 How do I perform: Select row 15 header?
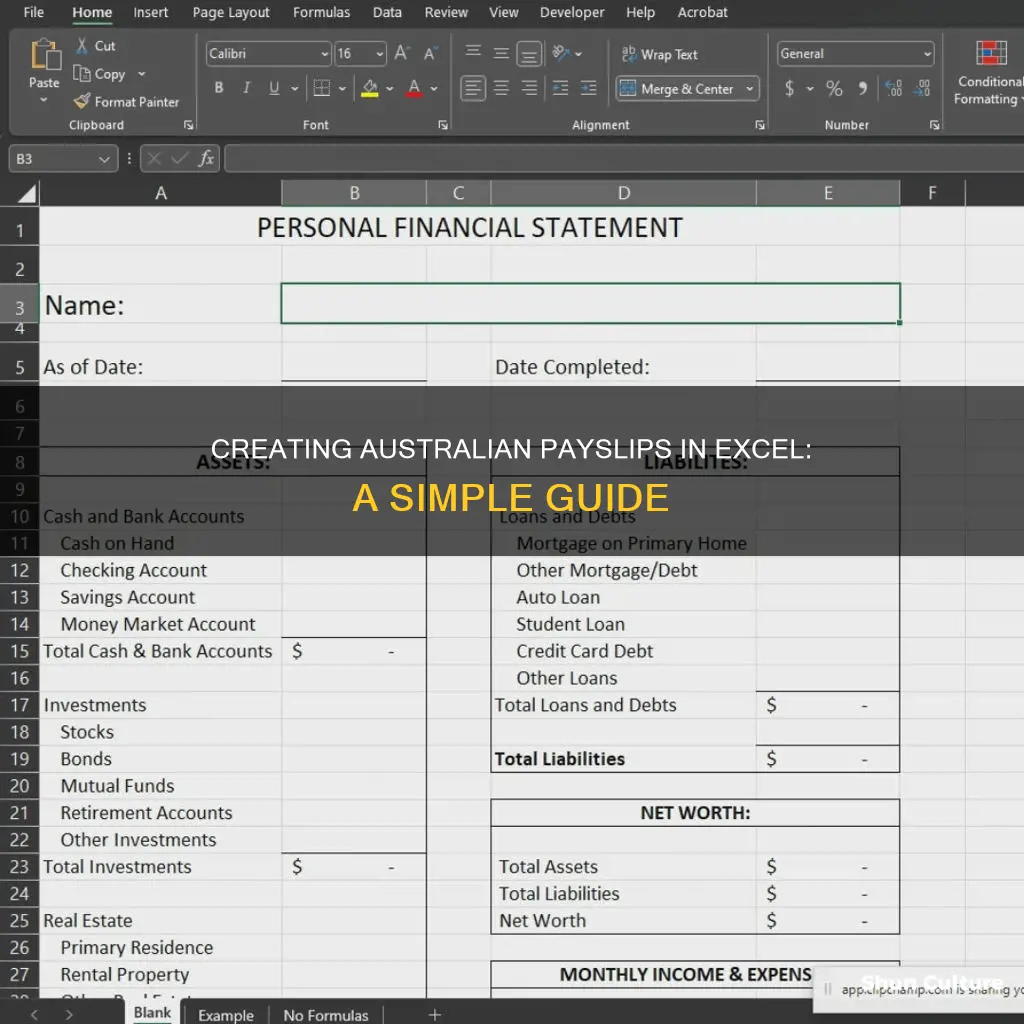(20, 651)
